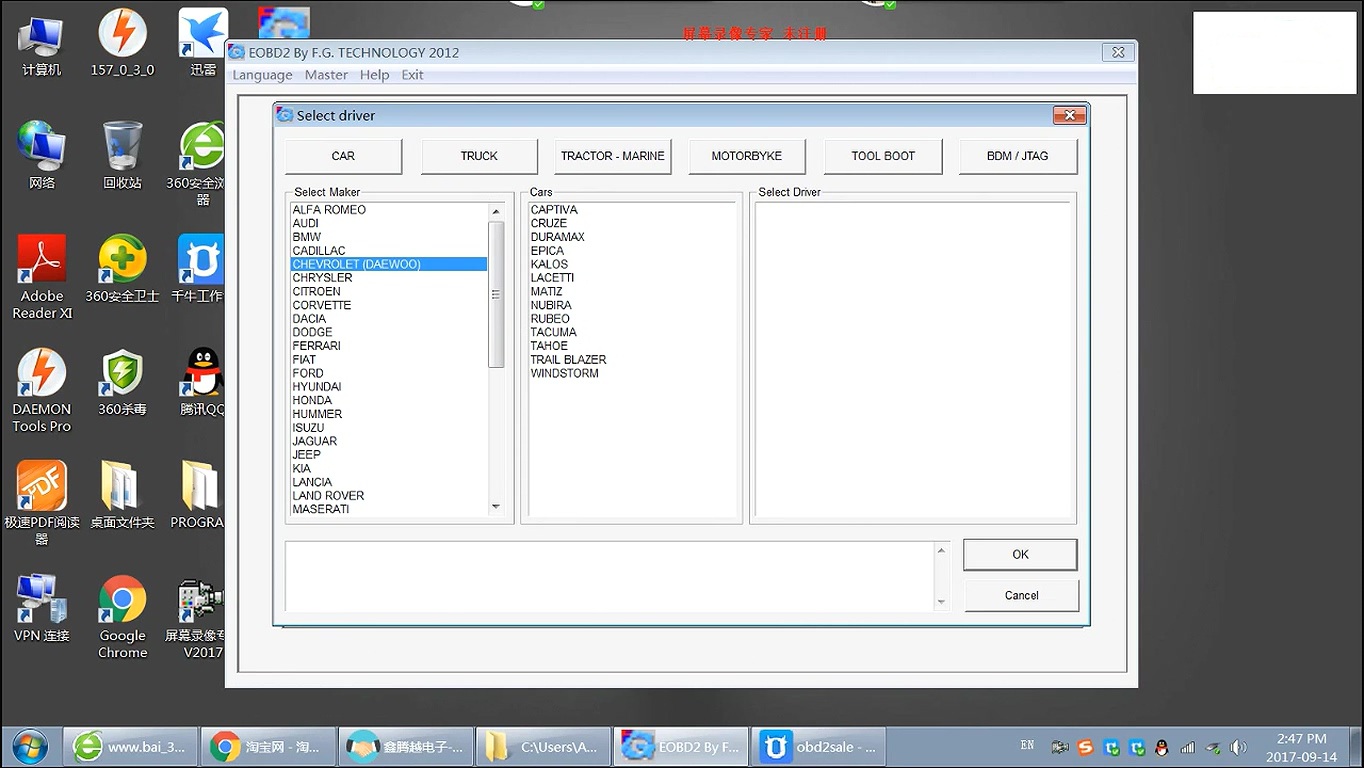Open the PROGRA folder on desktop
The height and width of the screenshot is (768, 1364).
(x=198, y=496)
